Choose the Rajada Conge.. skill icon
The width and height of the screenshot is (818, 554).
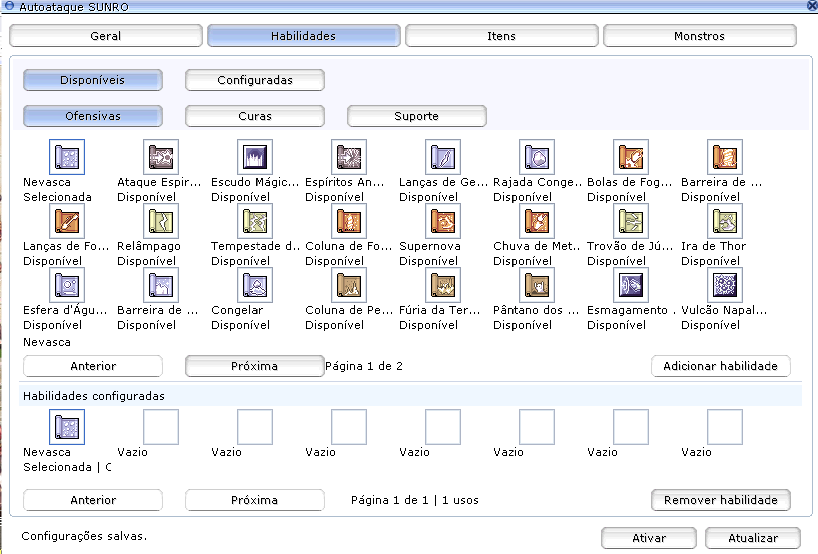(537, 157)
